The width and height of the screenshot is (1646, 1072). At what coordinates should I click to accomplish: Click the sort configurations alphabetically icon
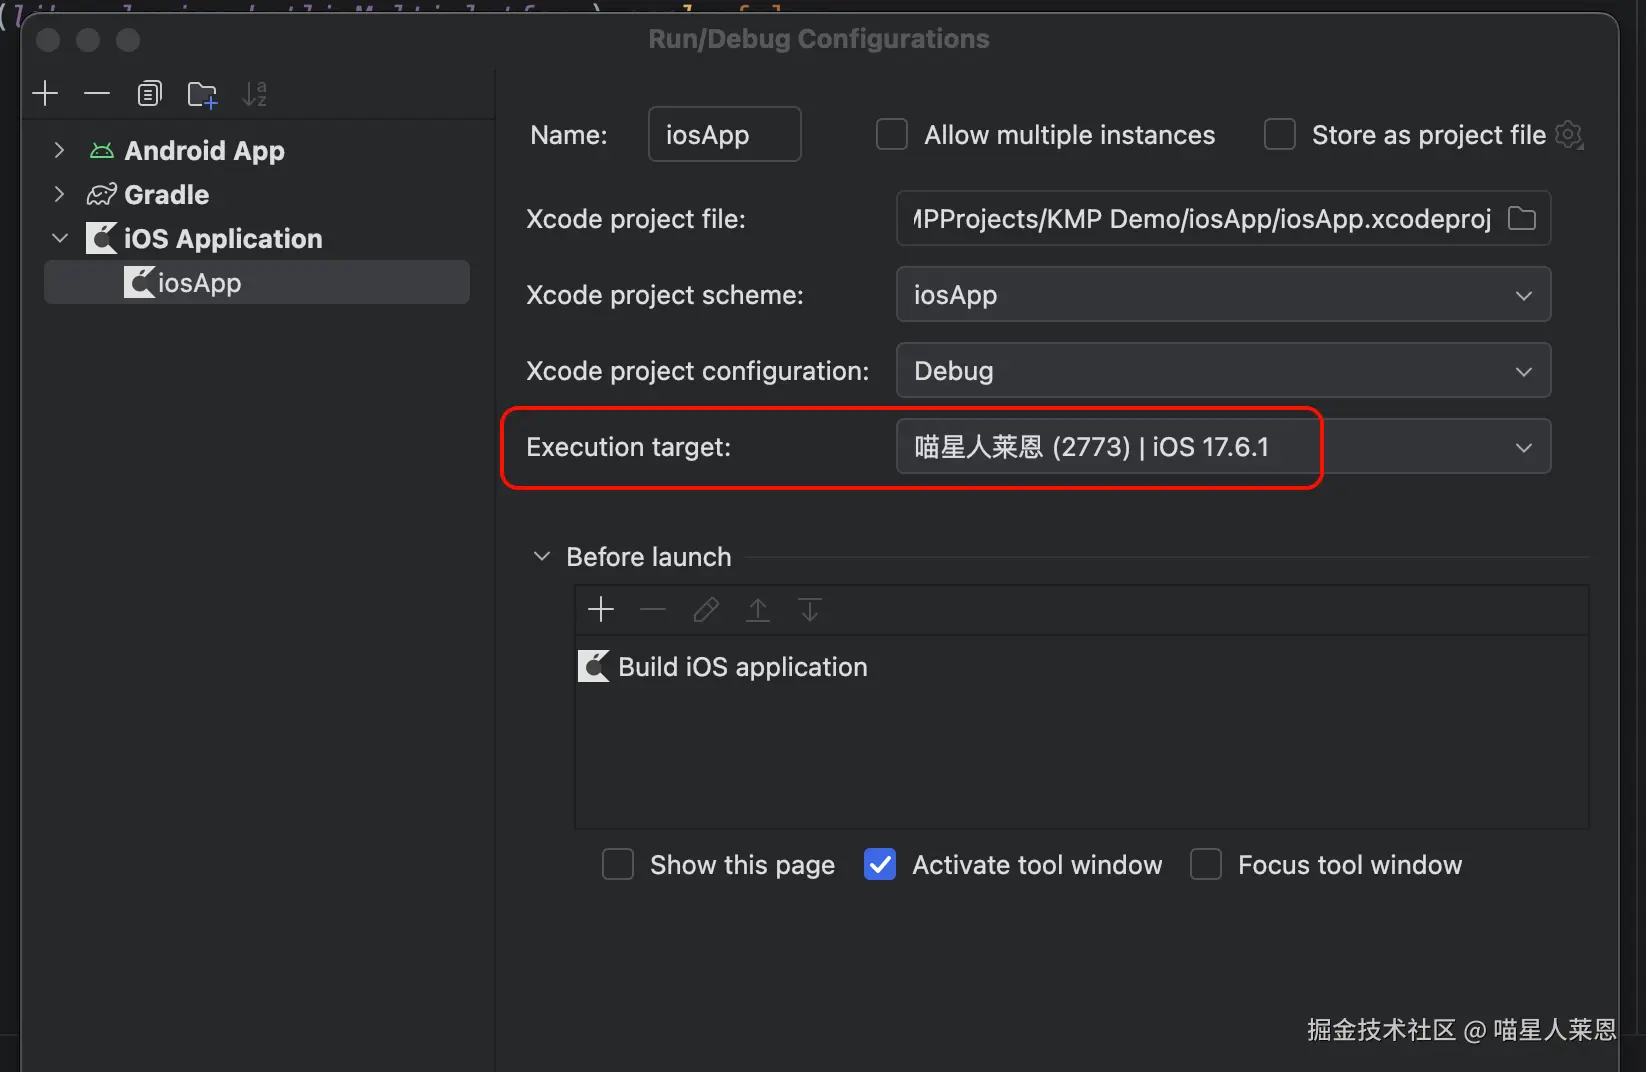click(254, 94)
